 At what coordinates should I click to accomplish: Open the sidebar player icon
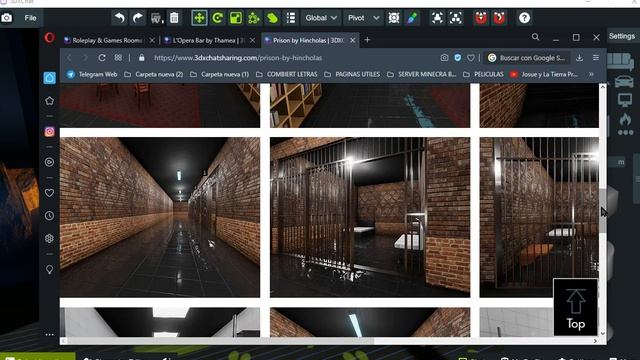49,162
